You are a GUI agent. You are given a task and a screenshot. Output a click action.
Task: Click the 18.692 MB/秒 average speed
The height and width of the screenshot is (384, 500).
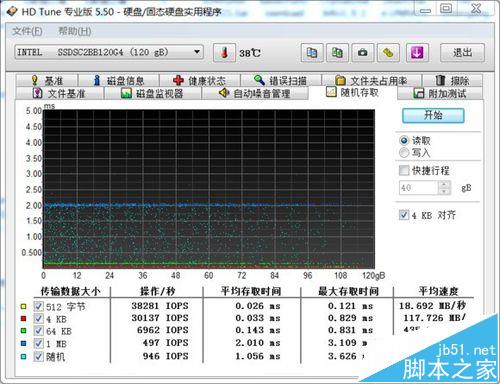coord(433,306)
